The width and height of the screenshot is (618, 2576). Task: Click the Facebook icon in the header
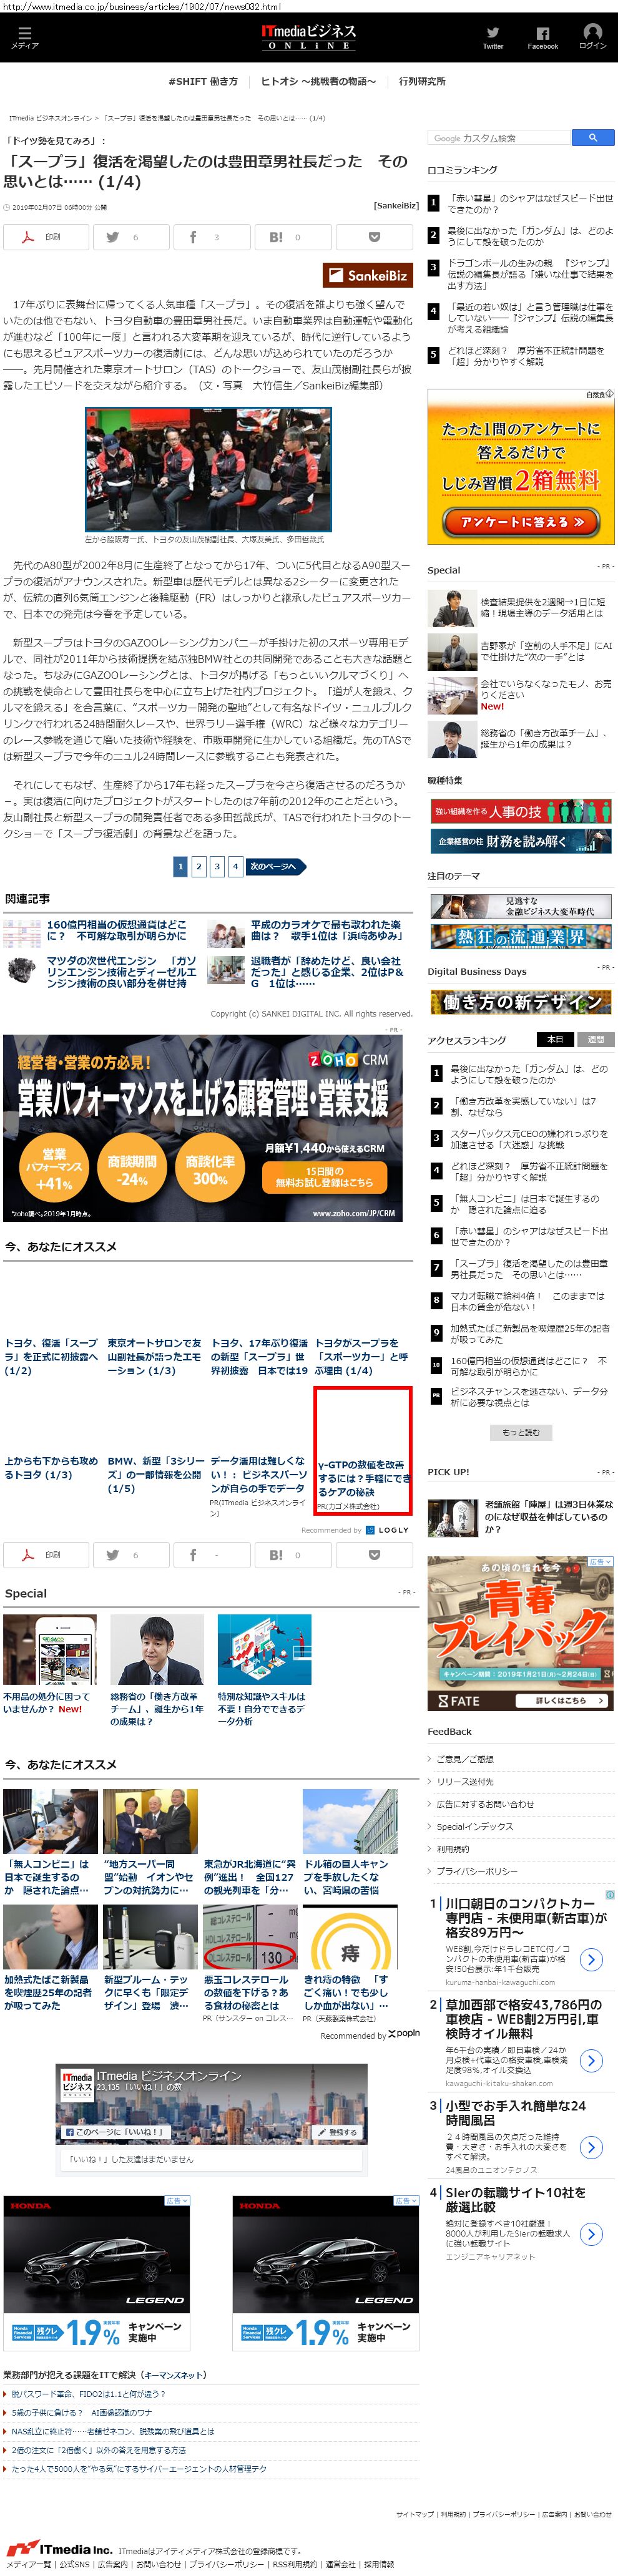542,37
